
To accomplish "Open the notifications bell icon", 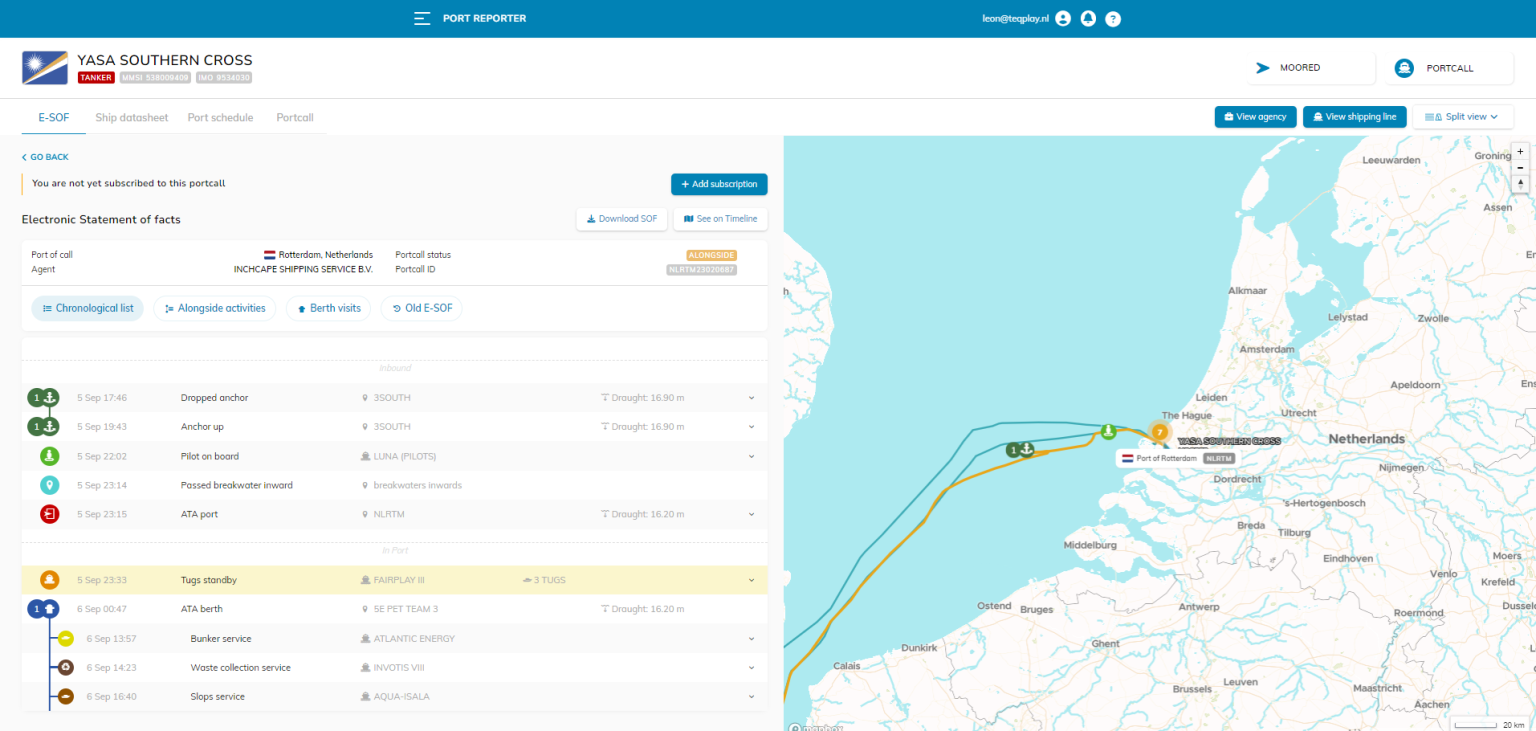I will point(1088,18).
